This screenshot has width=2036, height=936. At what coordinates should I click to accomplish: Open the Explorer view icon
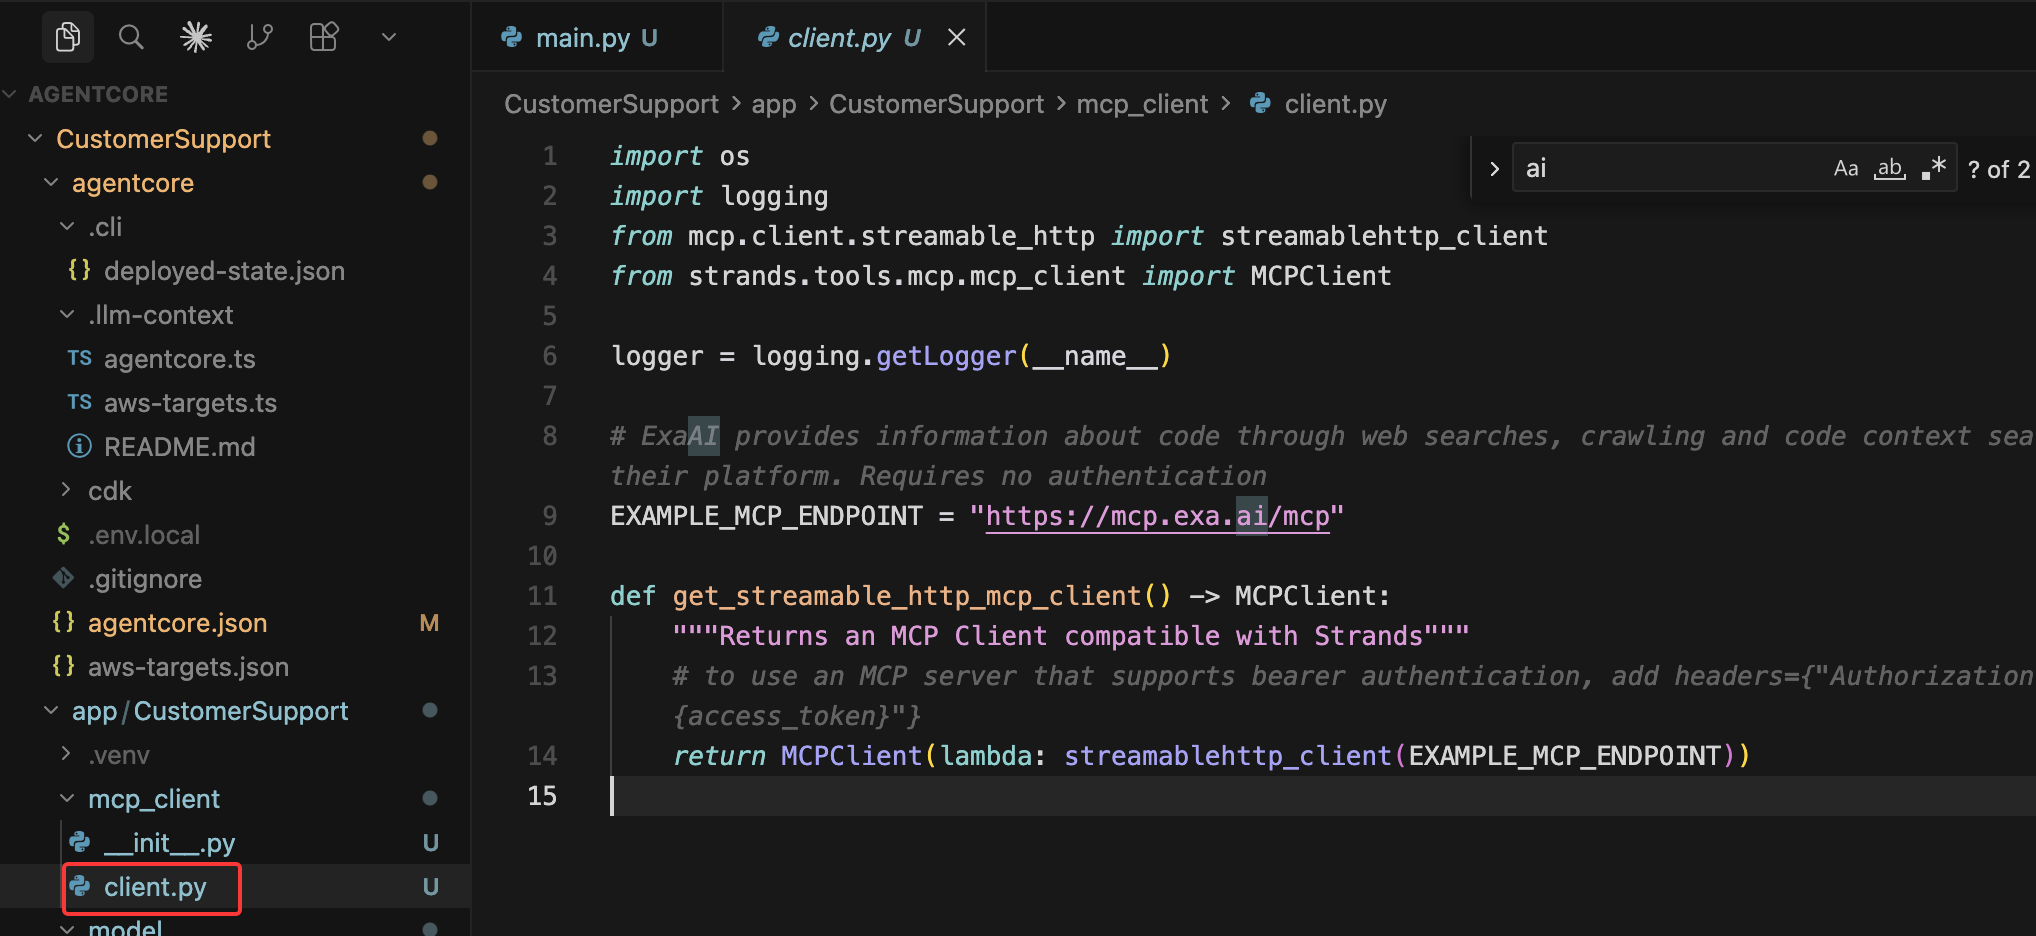coord(67,38)
